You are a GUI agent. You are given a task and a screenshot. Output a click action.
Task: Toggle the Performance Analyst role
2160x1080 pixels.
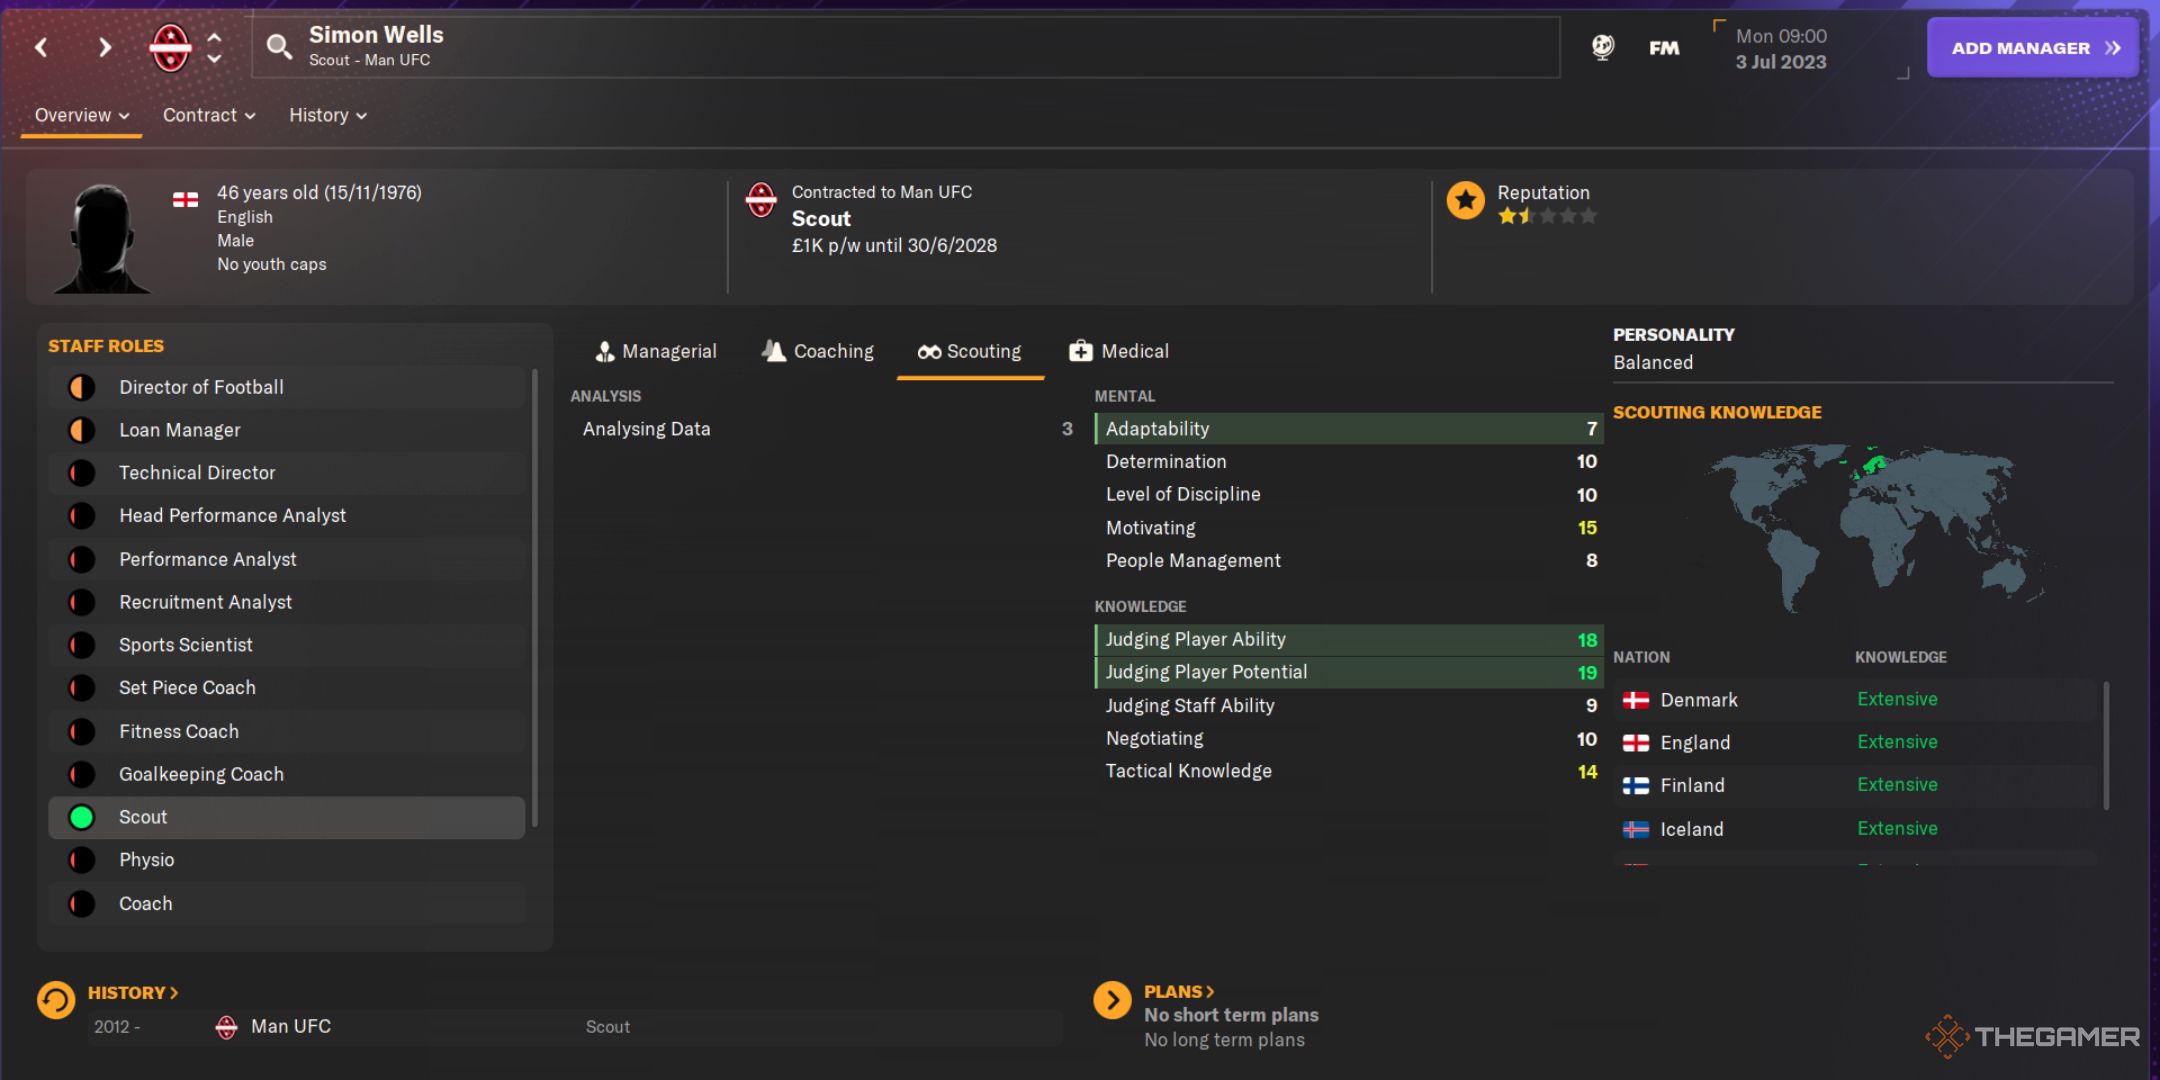209,558
